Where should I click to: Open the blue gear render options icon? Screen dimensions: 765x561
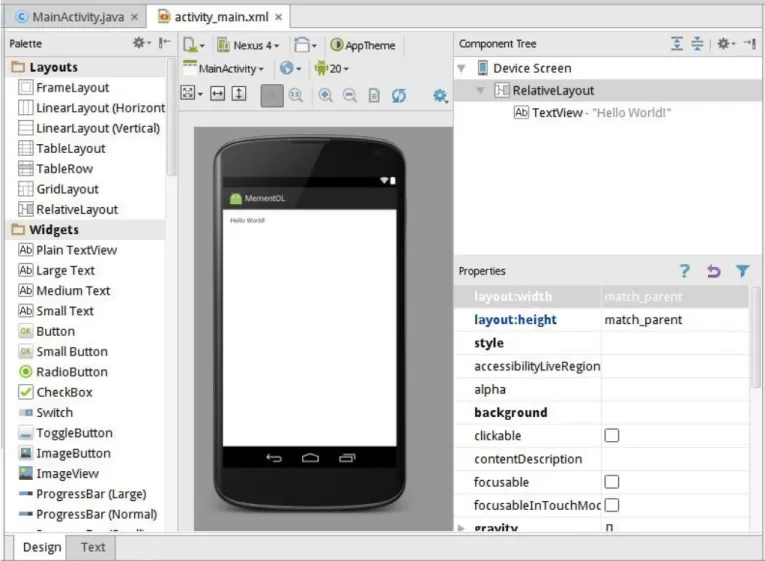point(440,95)
